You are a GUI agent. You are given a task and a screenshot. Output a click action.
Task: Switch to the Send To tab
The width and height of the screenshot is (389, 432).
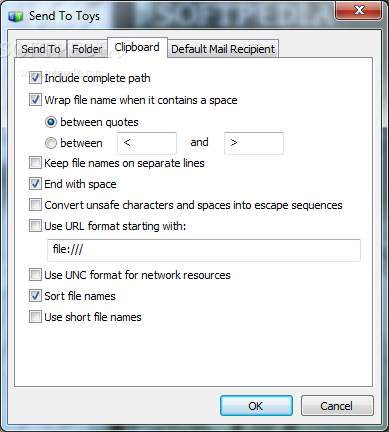pyautogui.click(x=41, y=49)
